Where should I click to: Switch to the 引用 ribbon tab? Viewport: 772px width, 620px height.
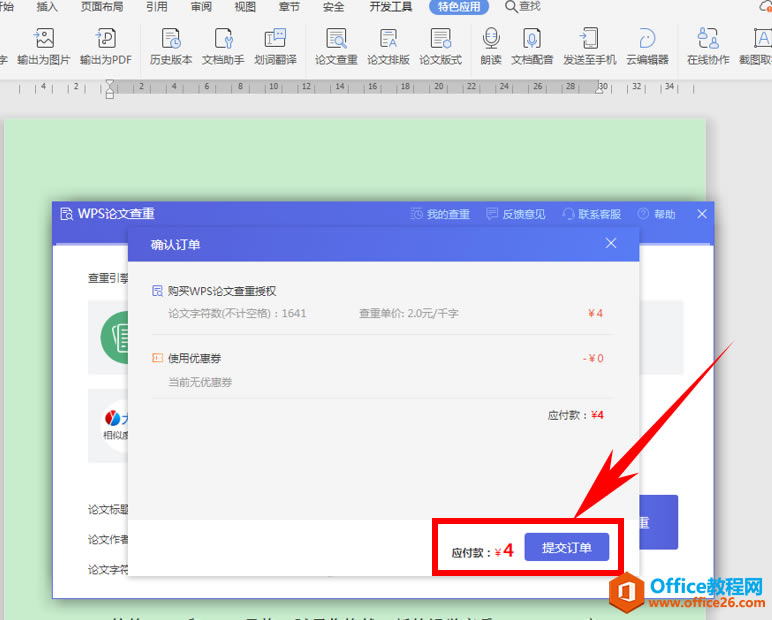tap(157, 7)
